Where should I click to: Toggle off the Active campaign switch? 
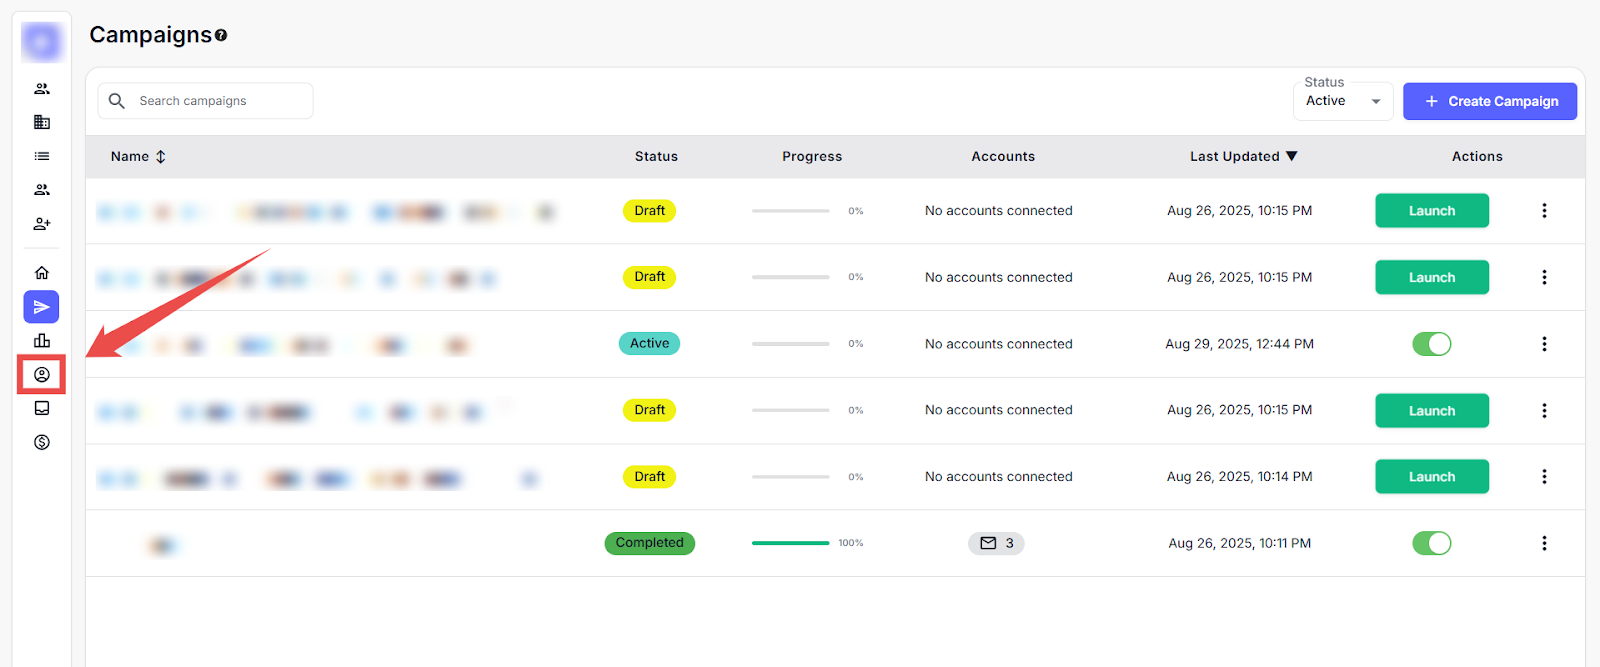pos(1431,344)
